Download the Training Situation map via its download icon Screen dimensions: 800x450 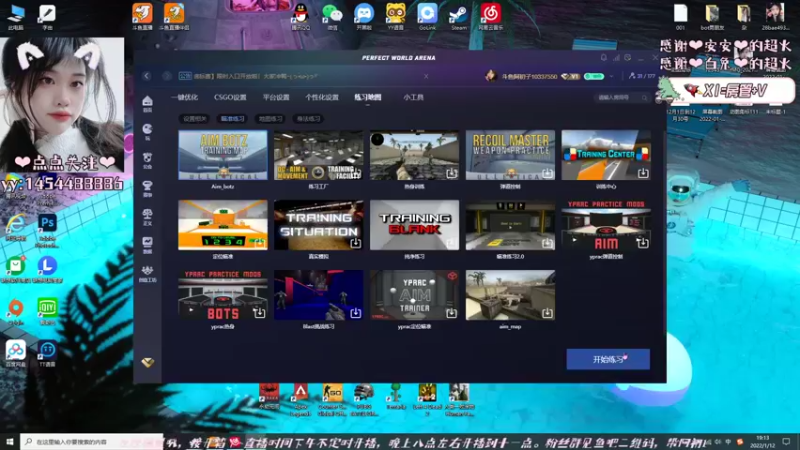coord(355,243)
